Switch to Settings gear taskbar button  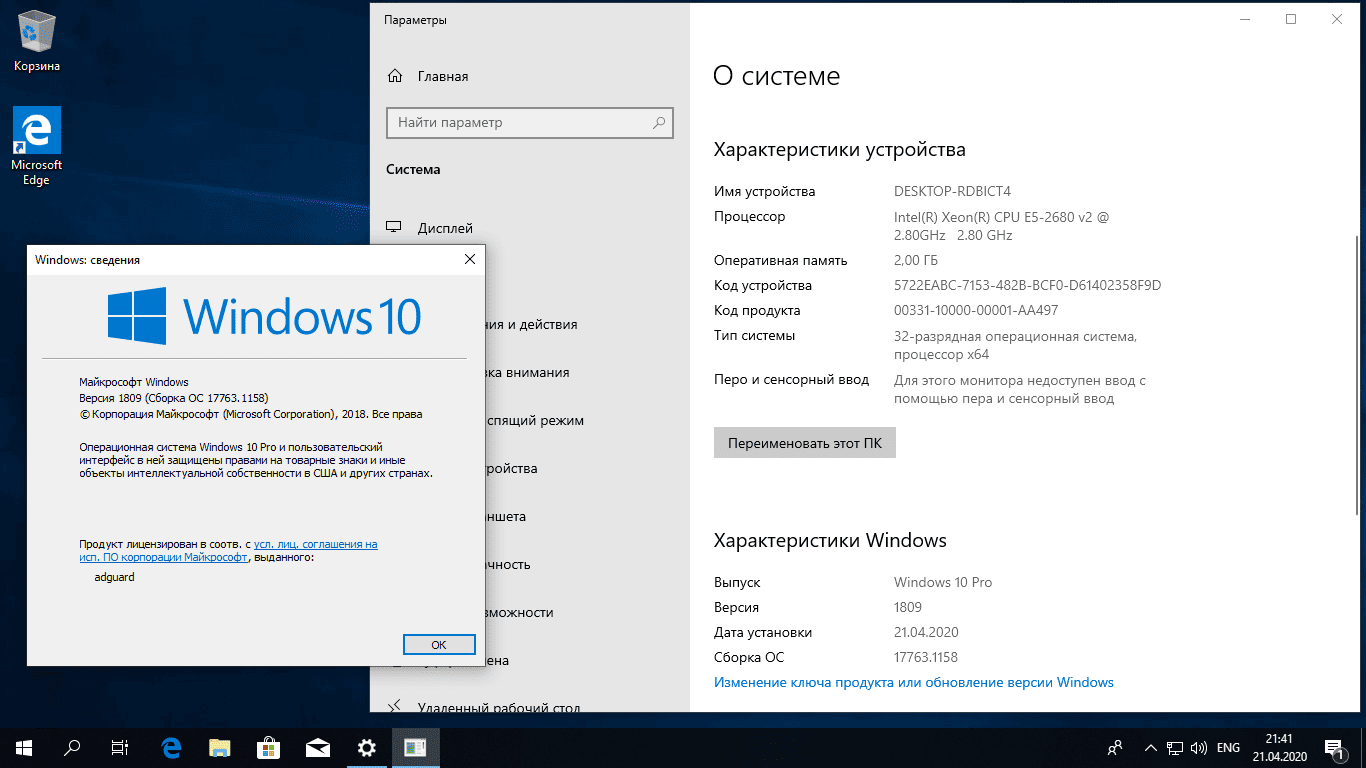(367, 747)
